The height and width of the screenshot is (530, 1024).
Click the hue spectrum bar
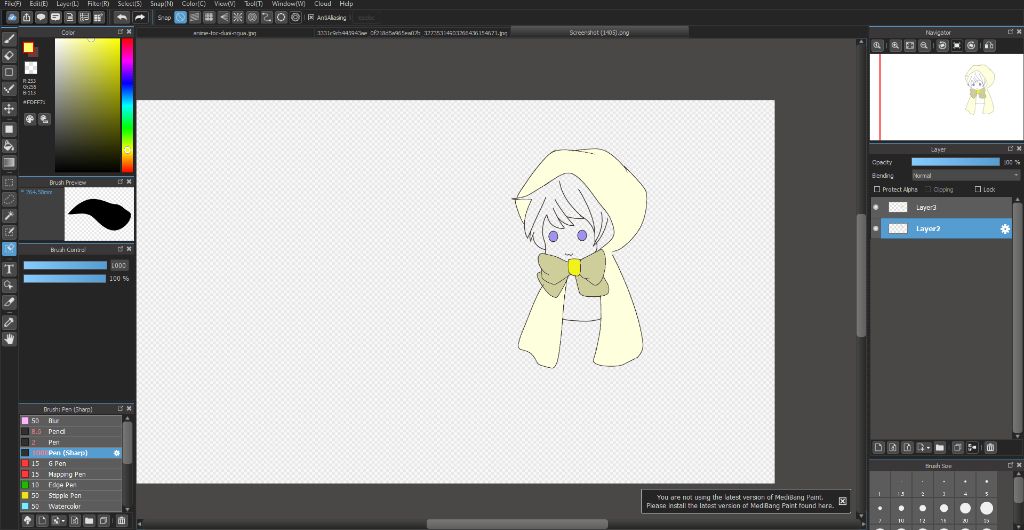[127, 104]
